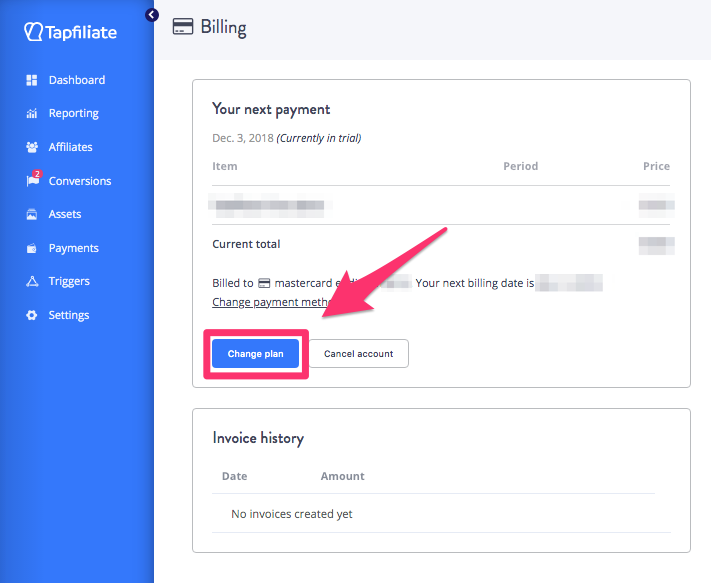This screenshot has height=583, width=711.
Task: Click the Dashboard grid icon
Action: (x=32, y=80)
